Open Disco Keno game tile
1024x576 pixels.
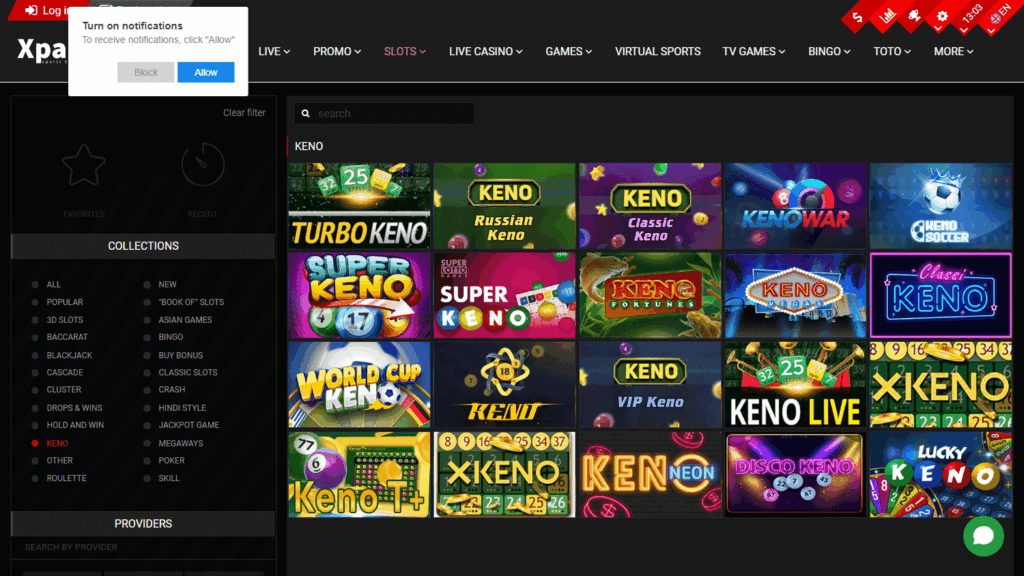(x=795, y=474)
